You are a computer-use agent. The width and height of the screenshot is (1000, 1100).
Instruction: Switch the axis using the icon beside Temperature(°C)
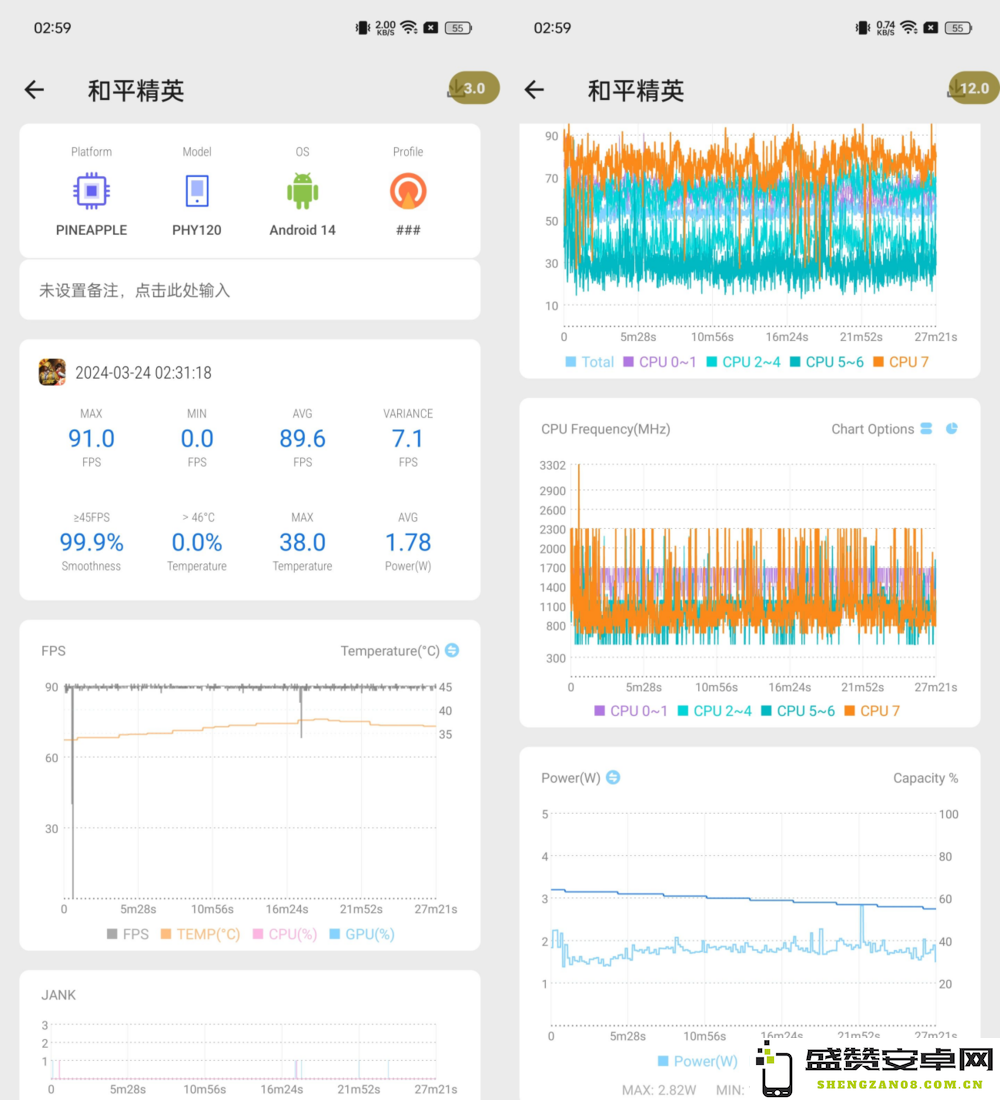coord(453,650)
